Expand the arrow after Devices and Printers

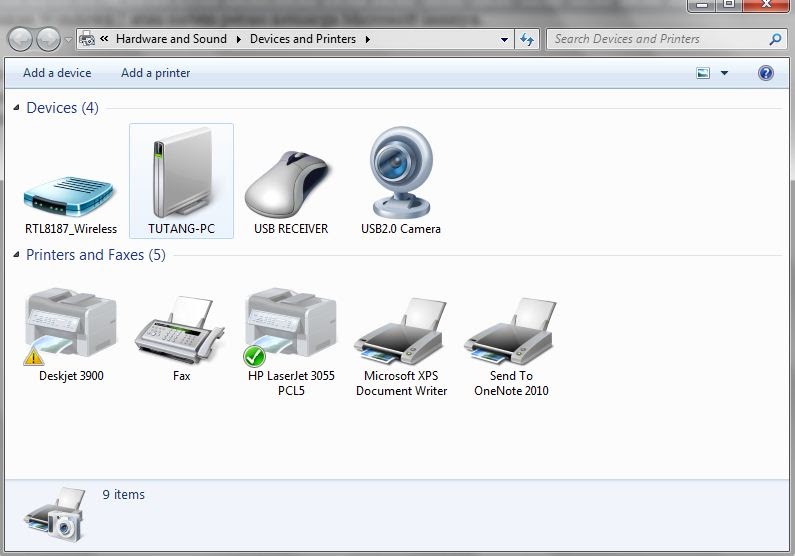coord(368,39)
